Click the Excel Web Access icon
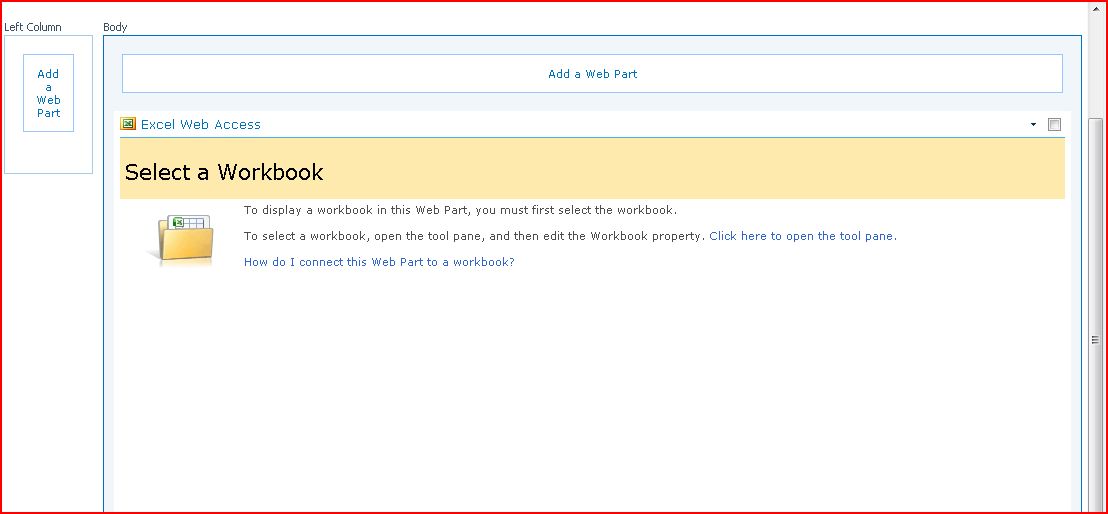Viewport: 1108px width, 514px height. (128, 124)
